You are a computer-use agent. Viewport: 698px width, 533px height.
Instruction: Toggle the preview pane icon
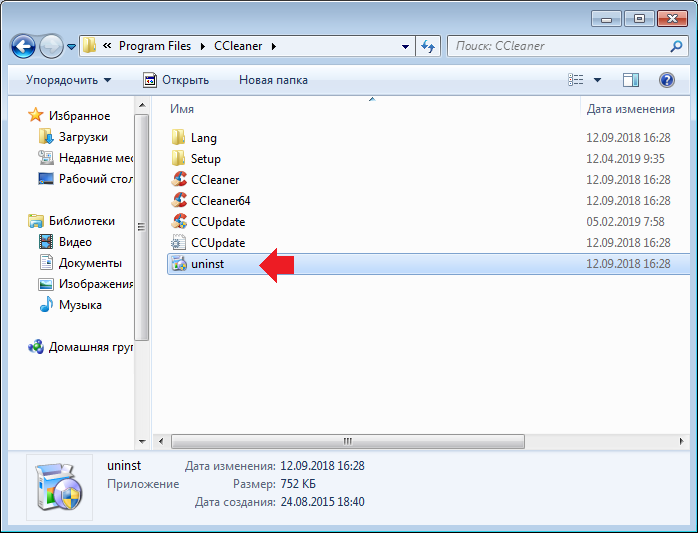click(x=631, y=80)
